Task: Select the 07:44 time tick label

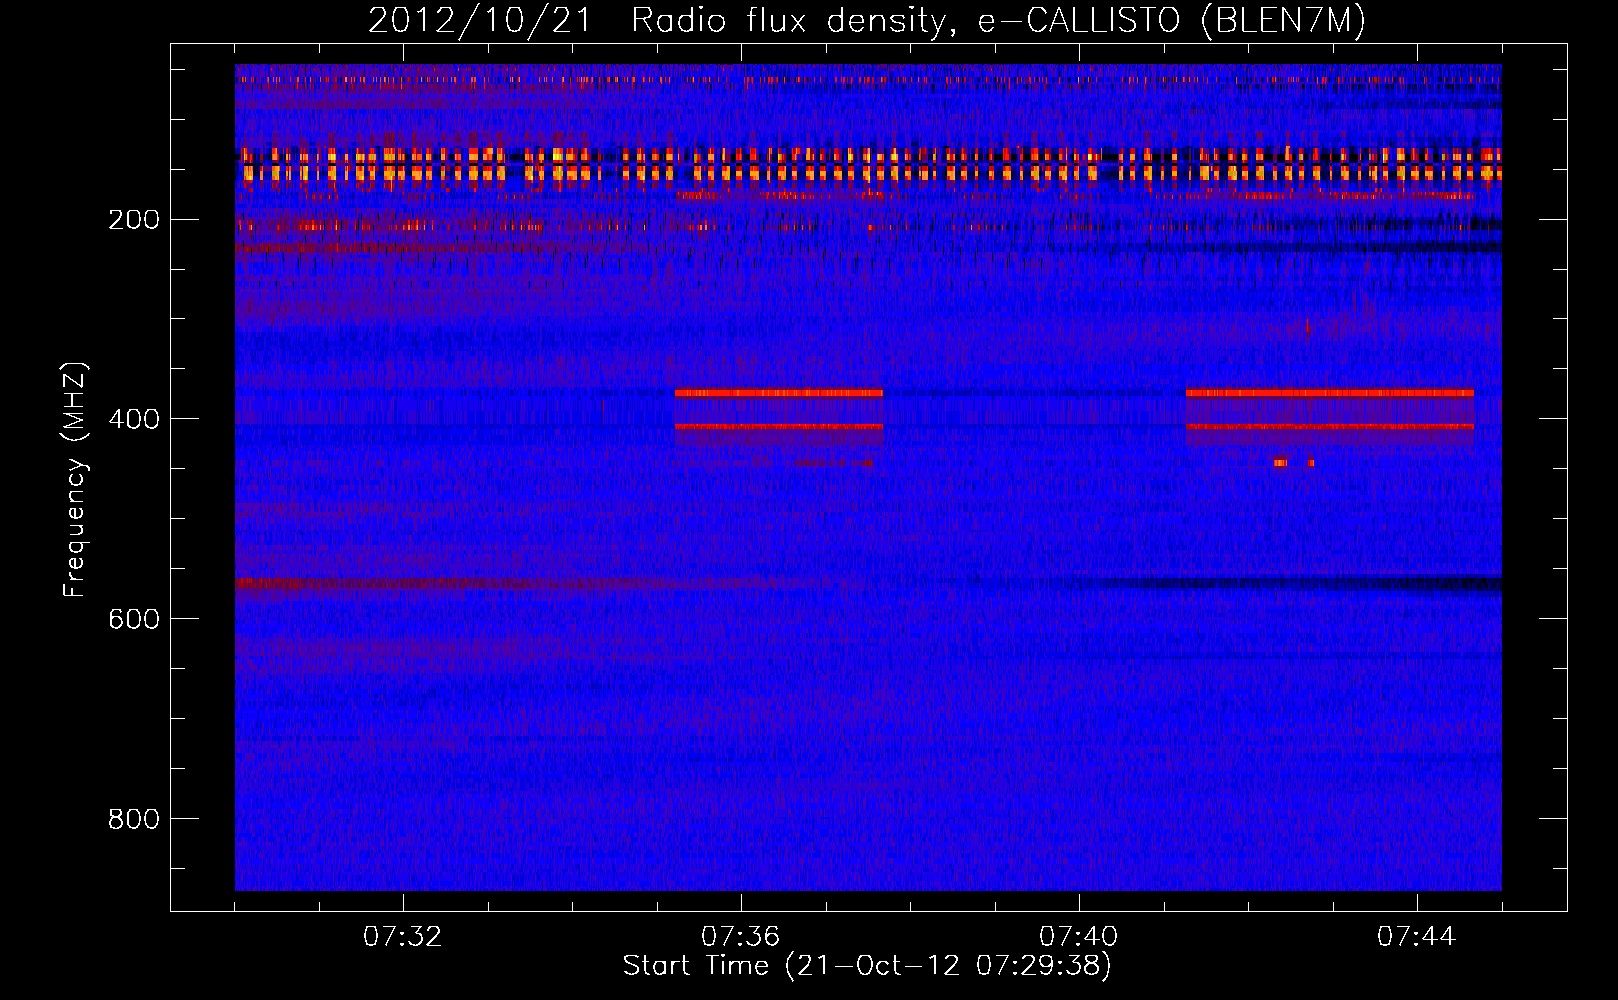Action: [1417, 937]
